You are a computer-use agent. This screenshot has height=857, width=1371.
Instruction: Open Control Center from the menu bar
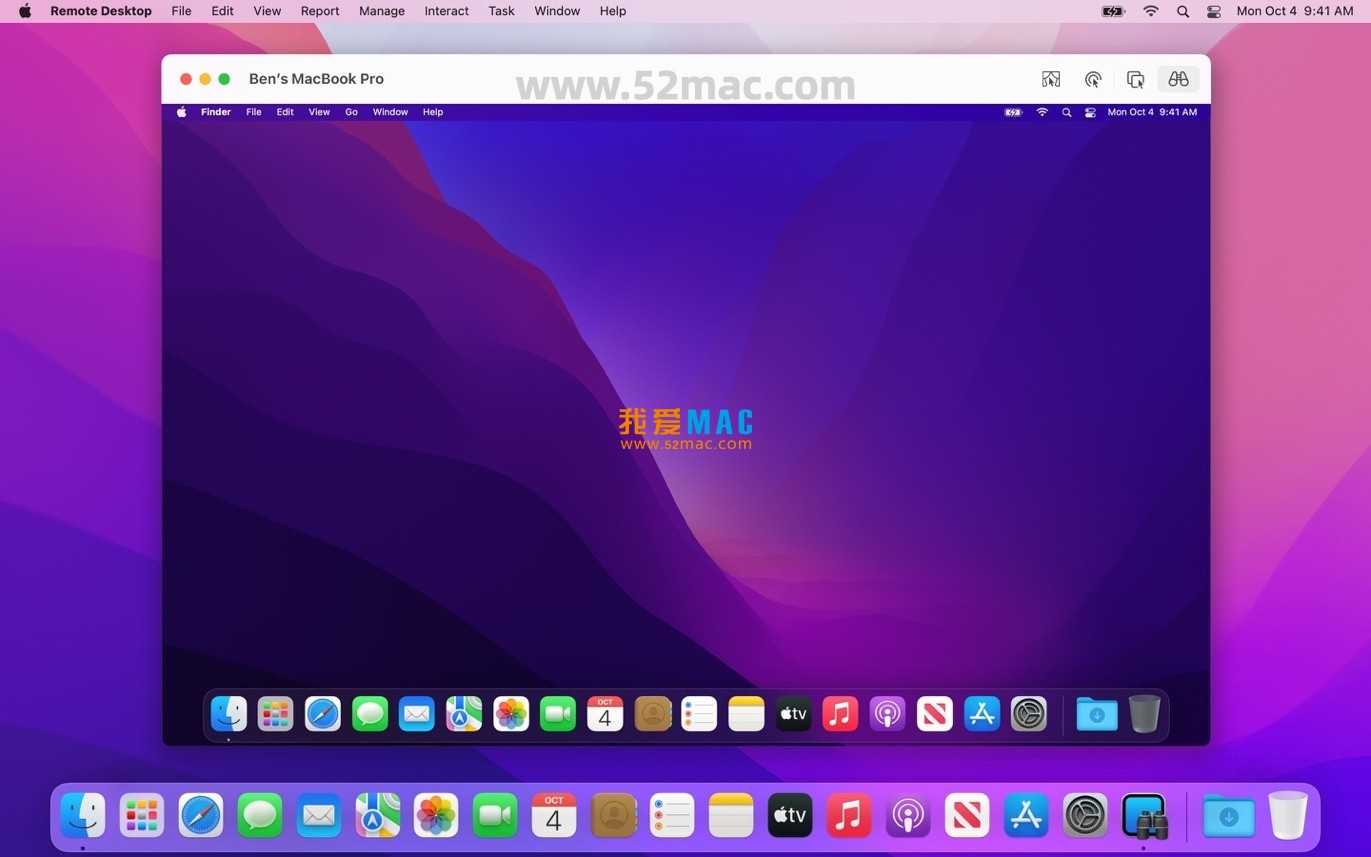point(1213,11)
